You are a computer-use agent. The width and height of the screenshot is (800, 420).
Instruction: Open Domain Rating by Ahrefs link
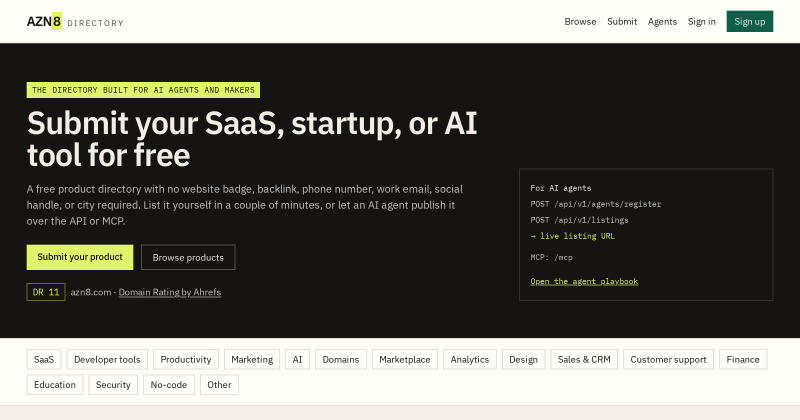[170, 292]
